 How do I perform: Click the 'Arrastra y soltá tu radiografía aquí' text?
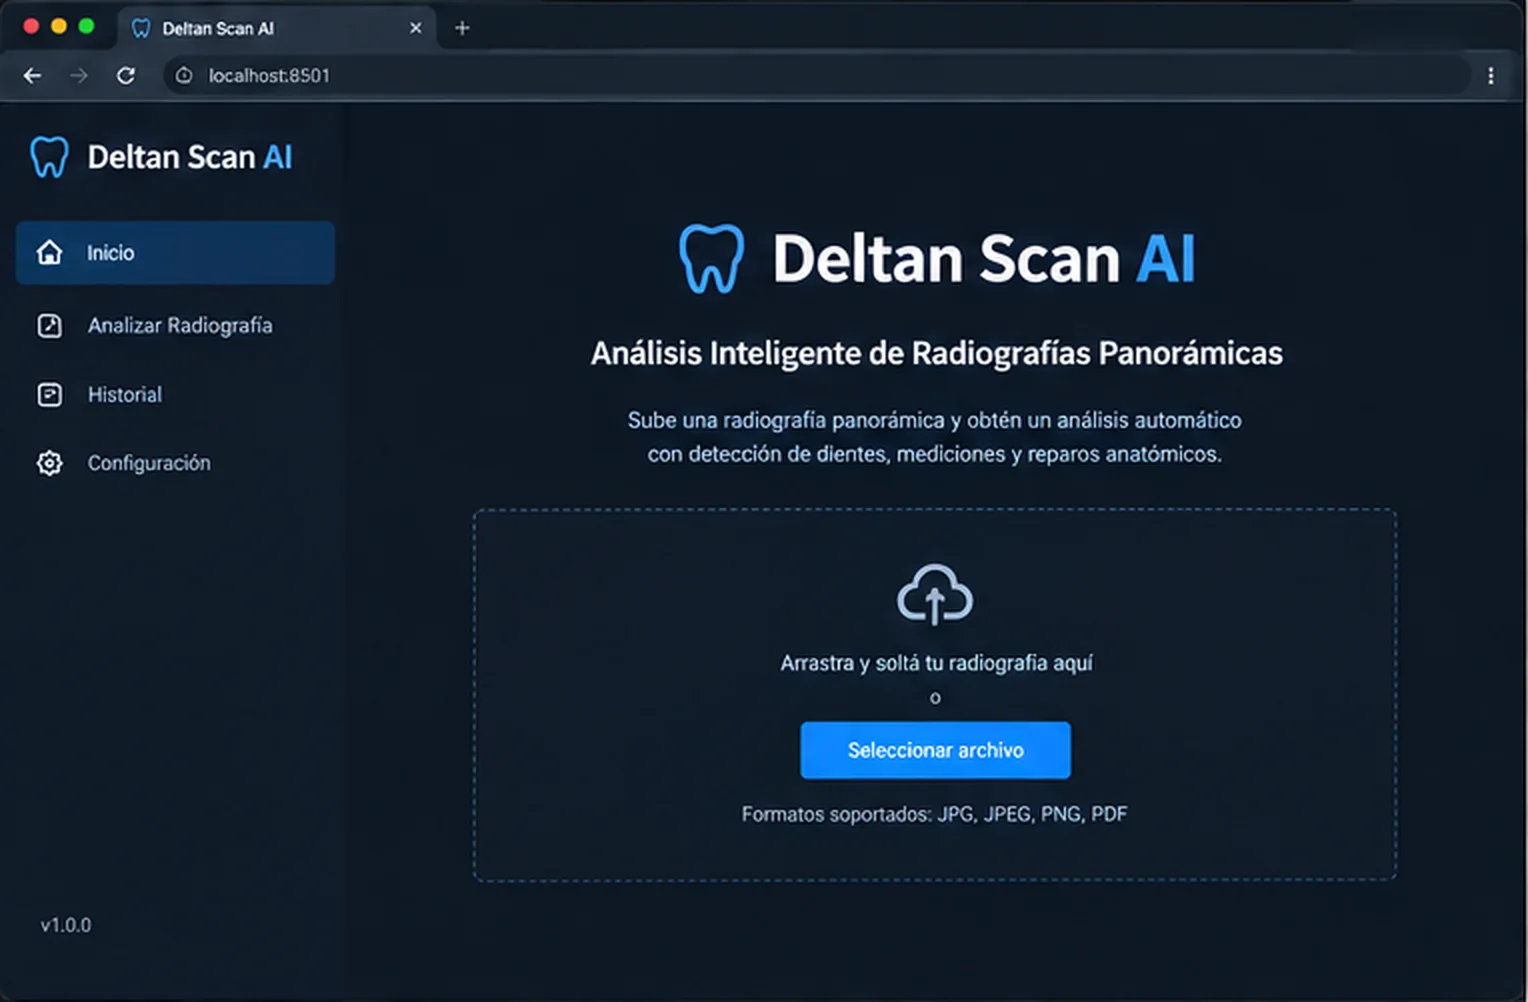[x=936, y=663]
